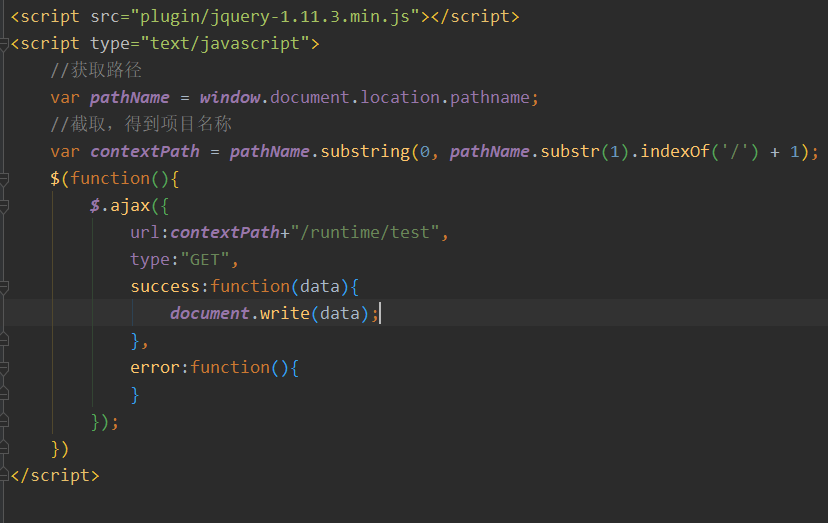This screenshot has width=828, height=523.
Task: Click the success property key
Action: [x=165, y=286]
